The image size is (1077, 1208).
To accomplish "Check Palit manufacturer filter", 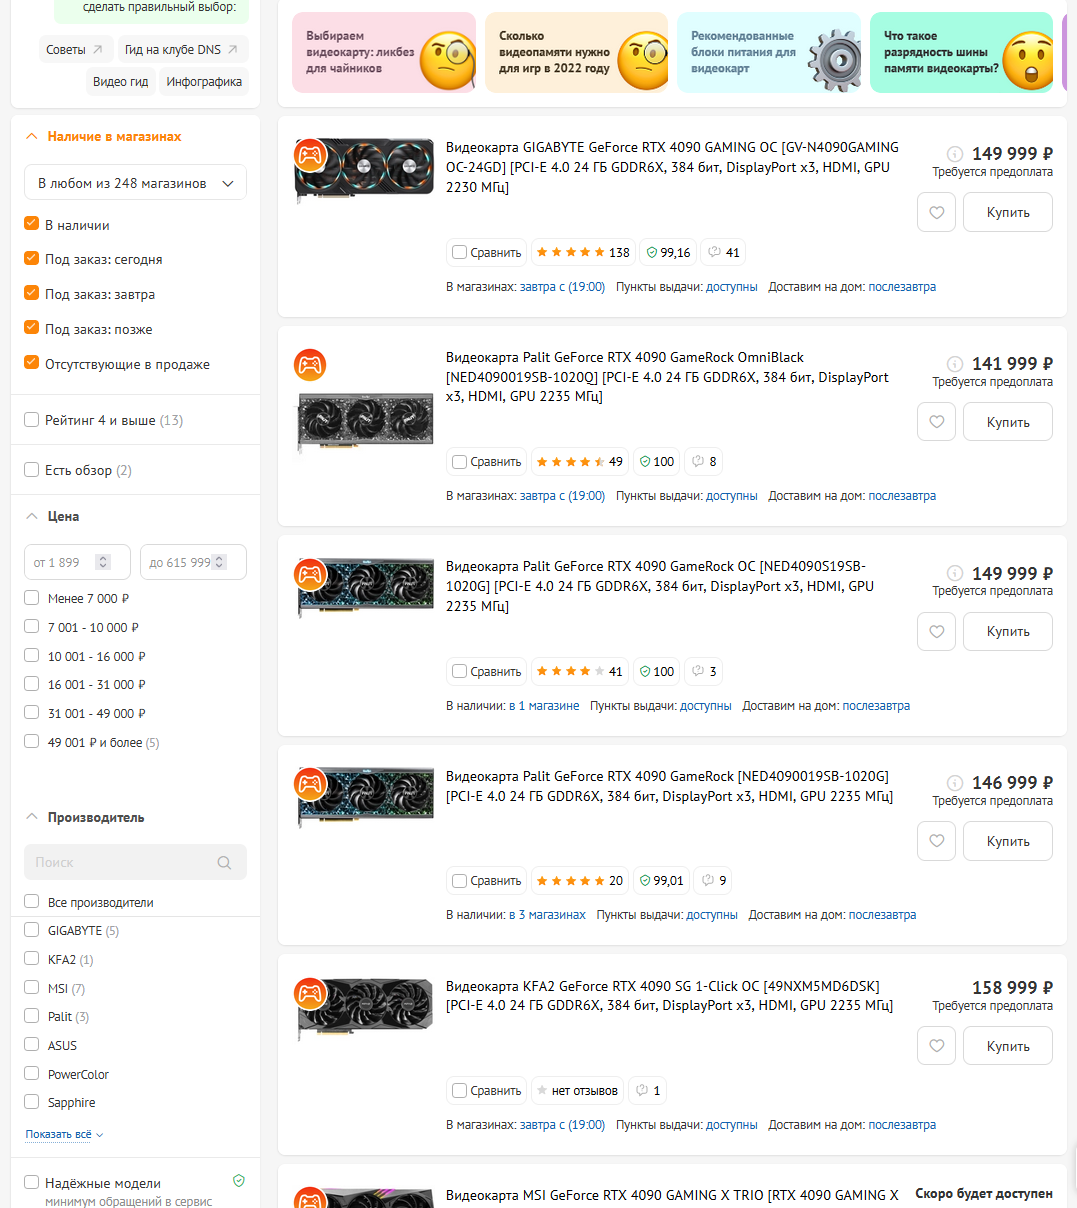I will [31, 1016].
